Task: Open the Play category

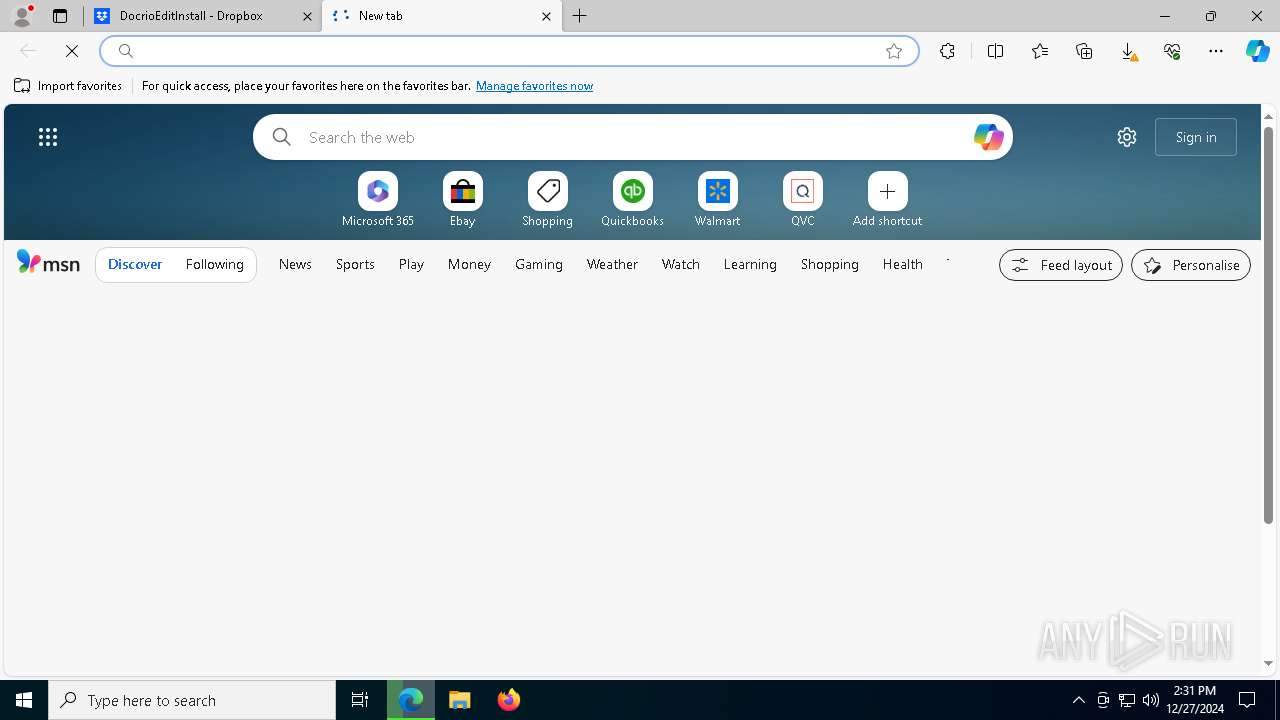Action: pos(411,264)
